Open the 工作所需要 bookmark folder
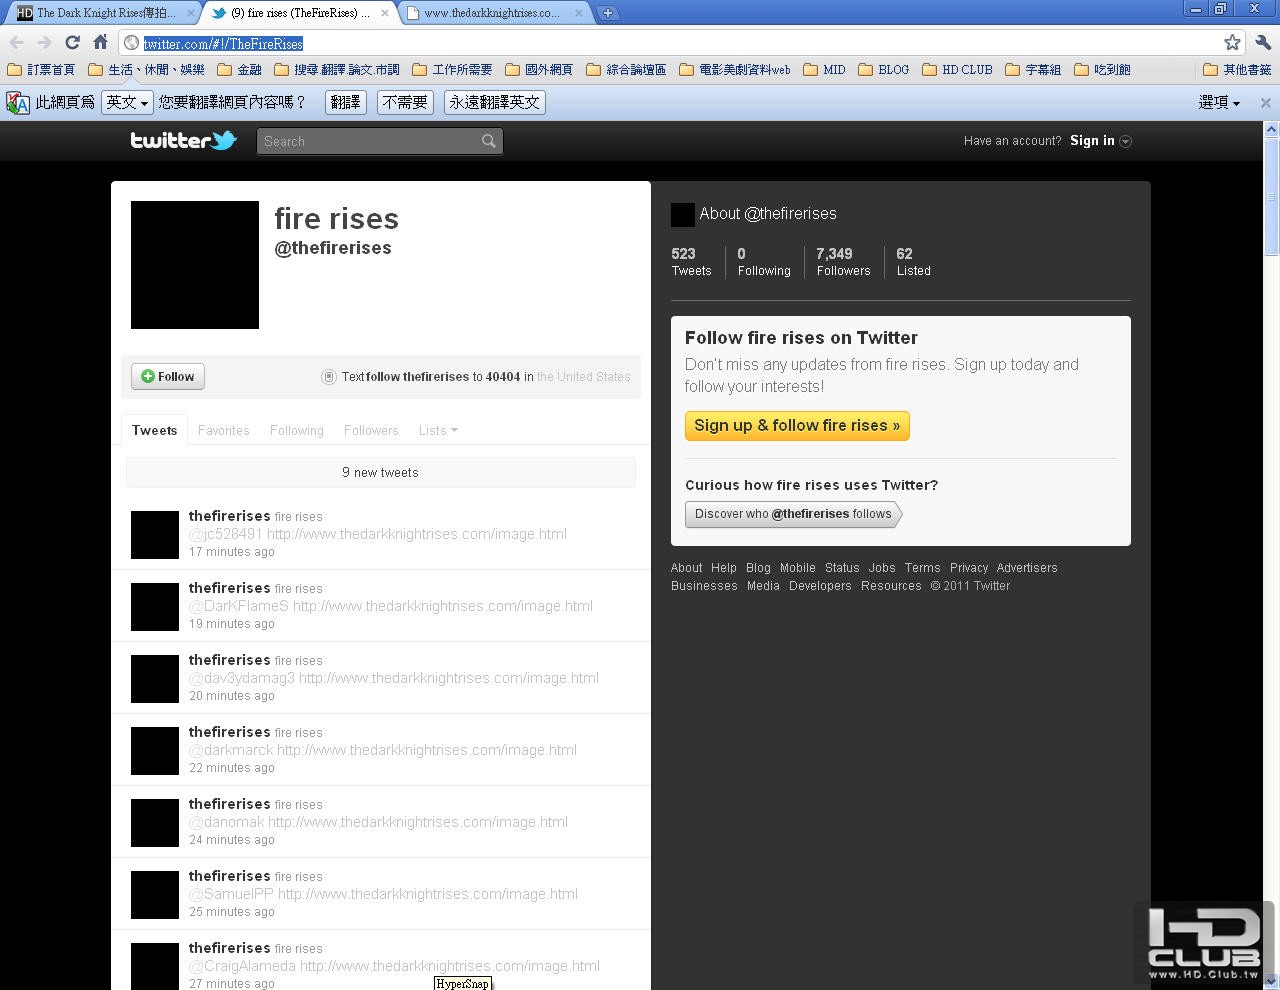 [x=452, y=70]
